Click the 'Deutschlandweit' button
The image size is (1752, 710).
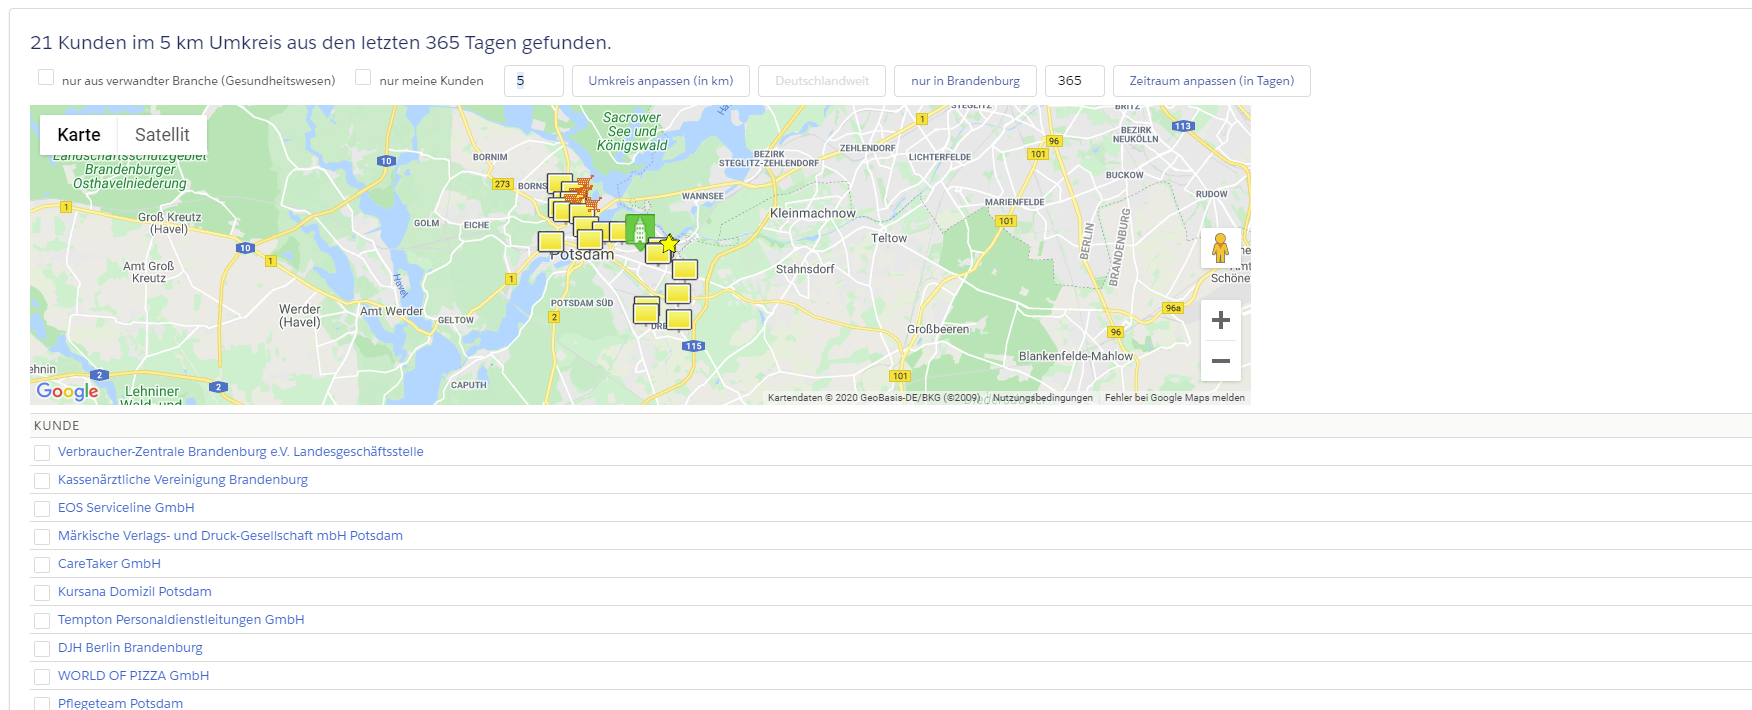[822, 81]
